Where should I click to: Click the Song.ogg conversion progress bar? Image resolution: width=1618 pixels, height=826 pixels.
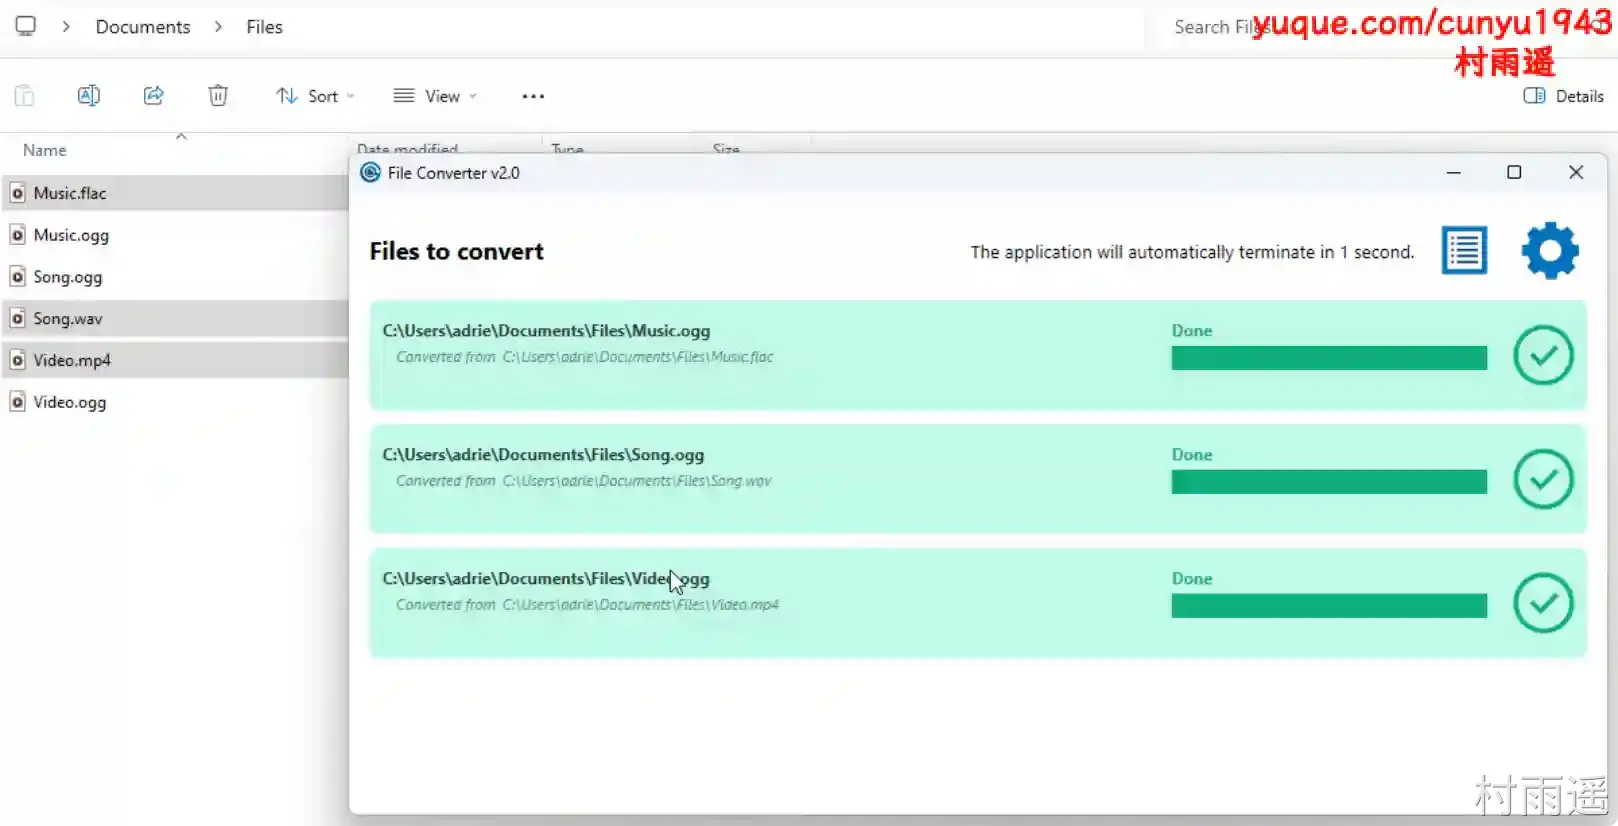tap(1329, 482)
